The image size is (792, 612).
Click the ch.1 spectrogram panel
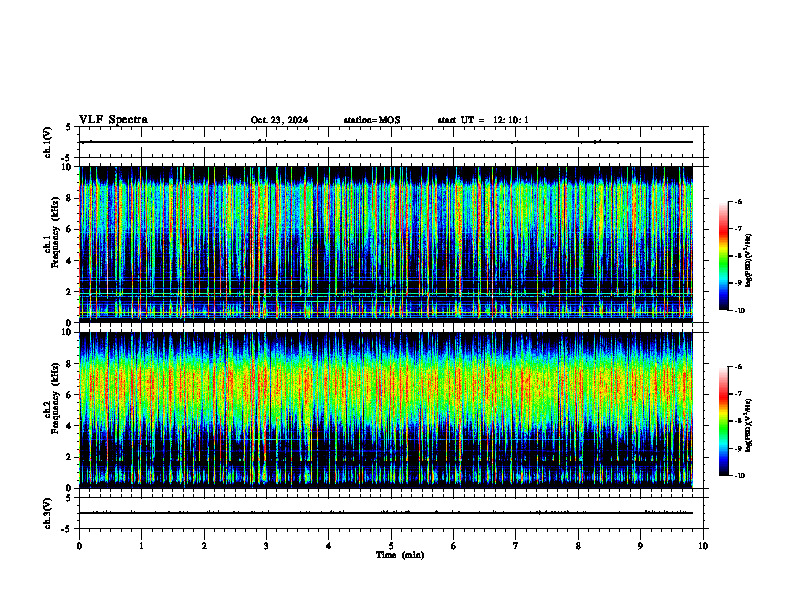point(386,244)
